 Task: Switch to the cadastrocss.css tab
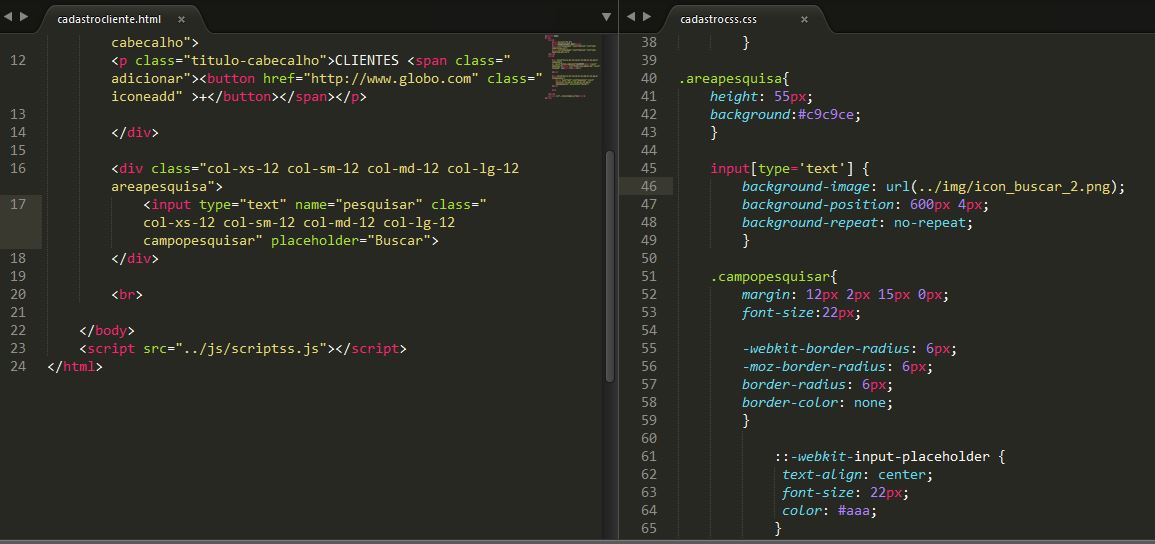tap(718, 19)
